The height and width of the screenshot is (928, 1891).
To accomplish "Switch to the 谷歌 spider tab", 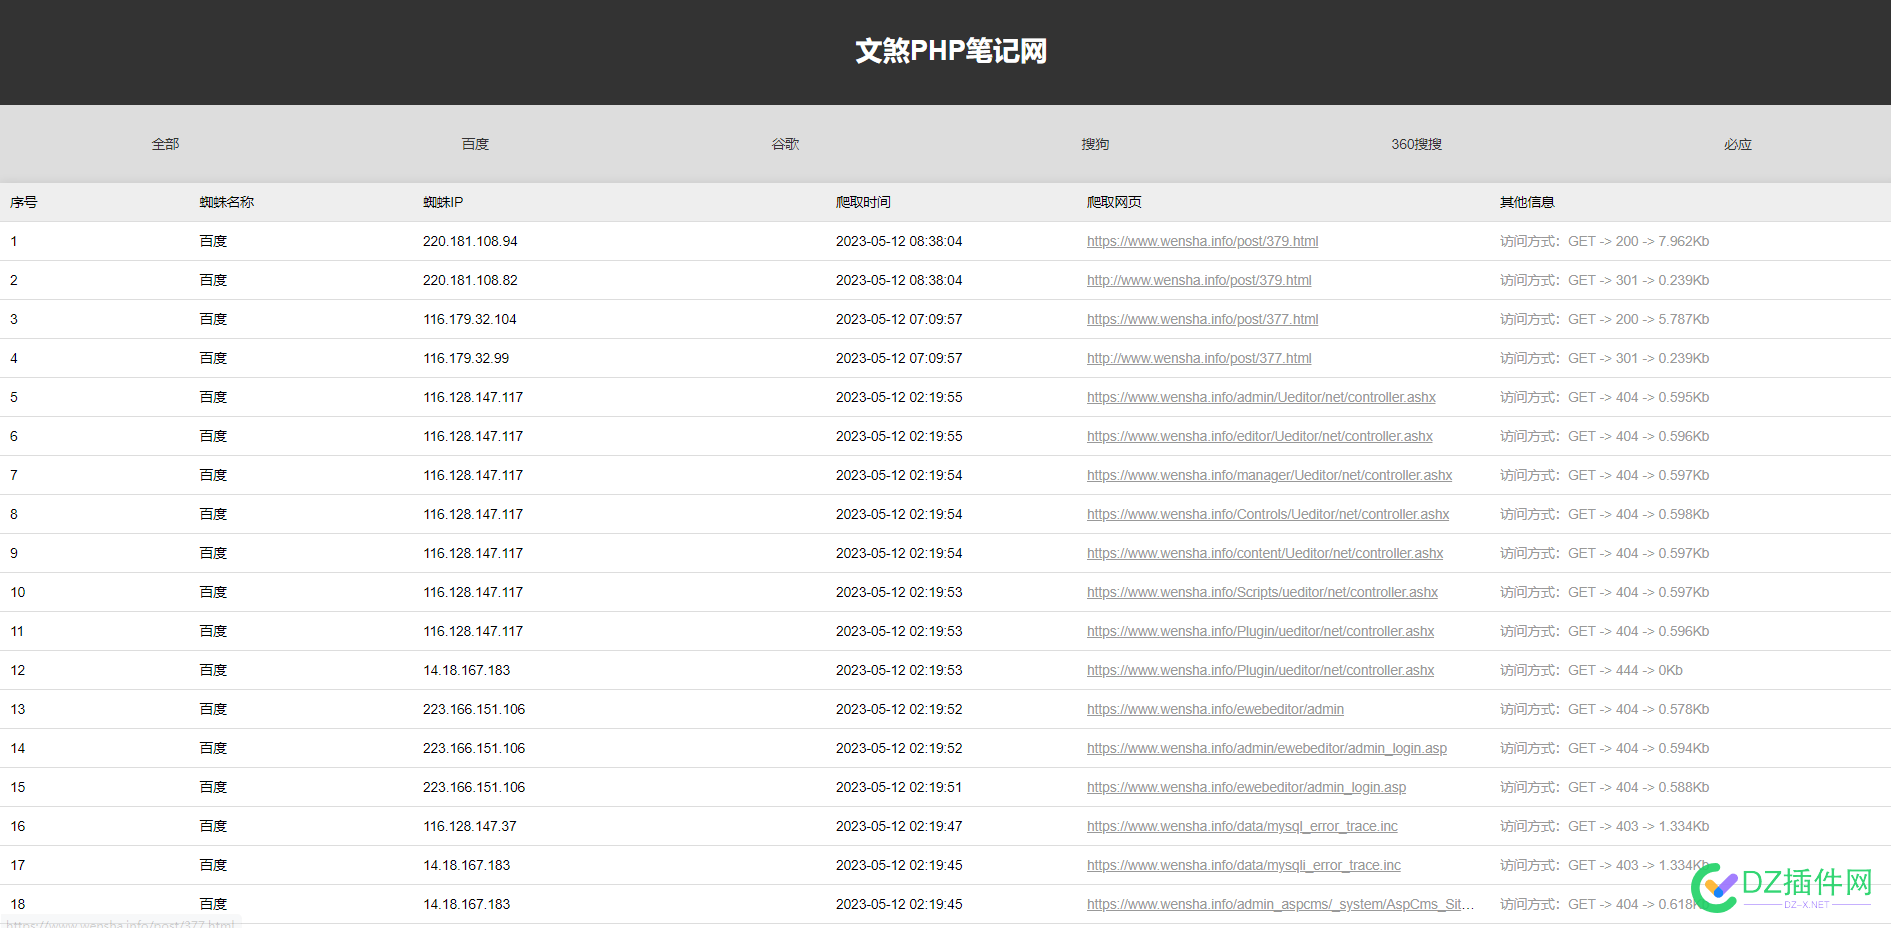I will (x=785, y=144).
